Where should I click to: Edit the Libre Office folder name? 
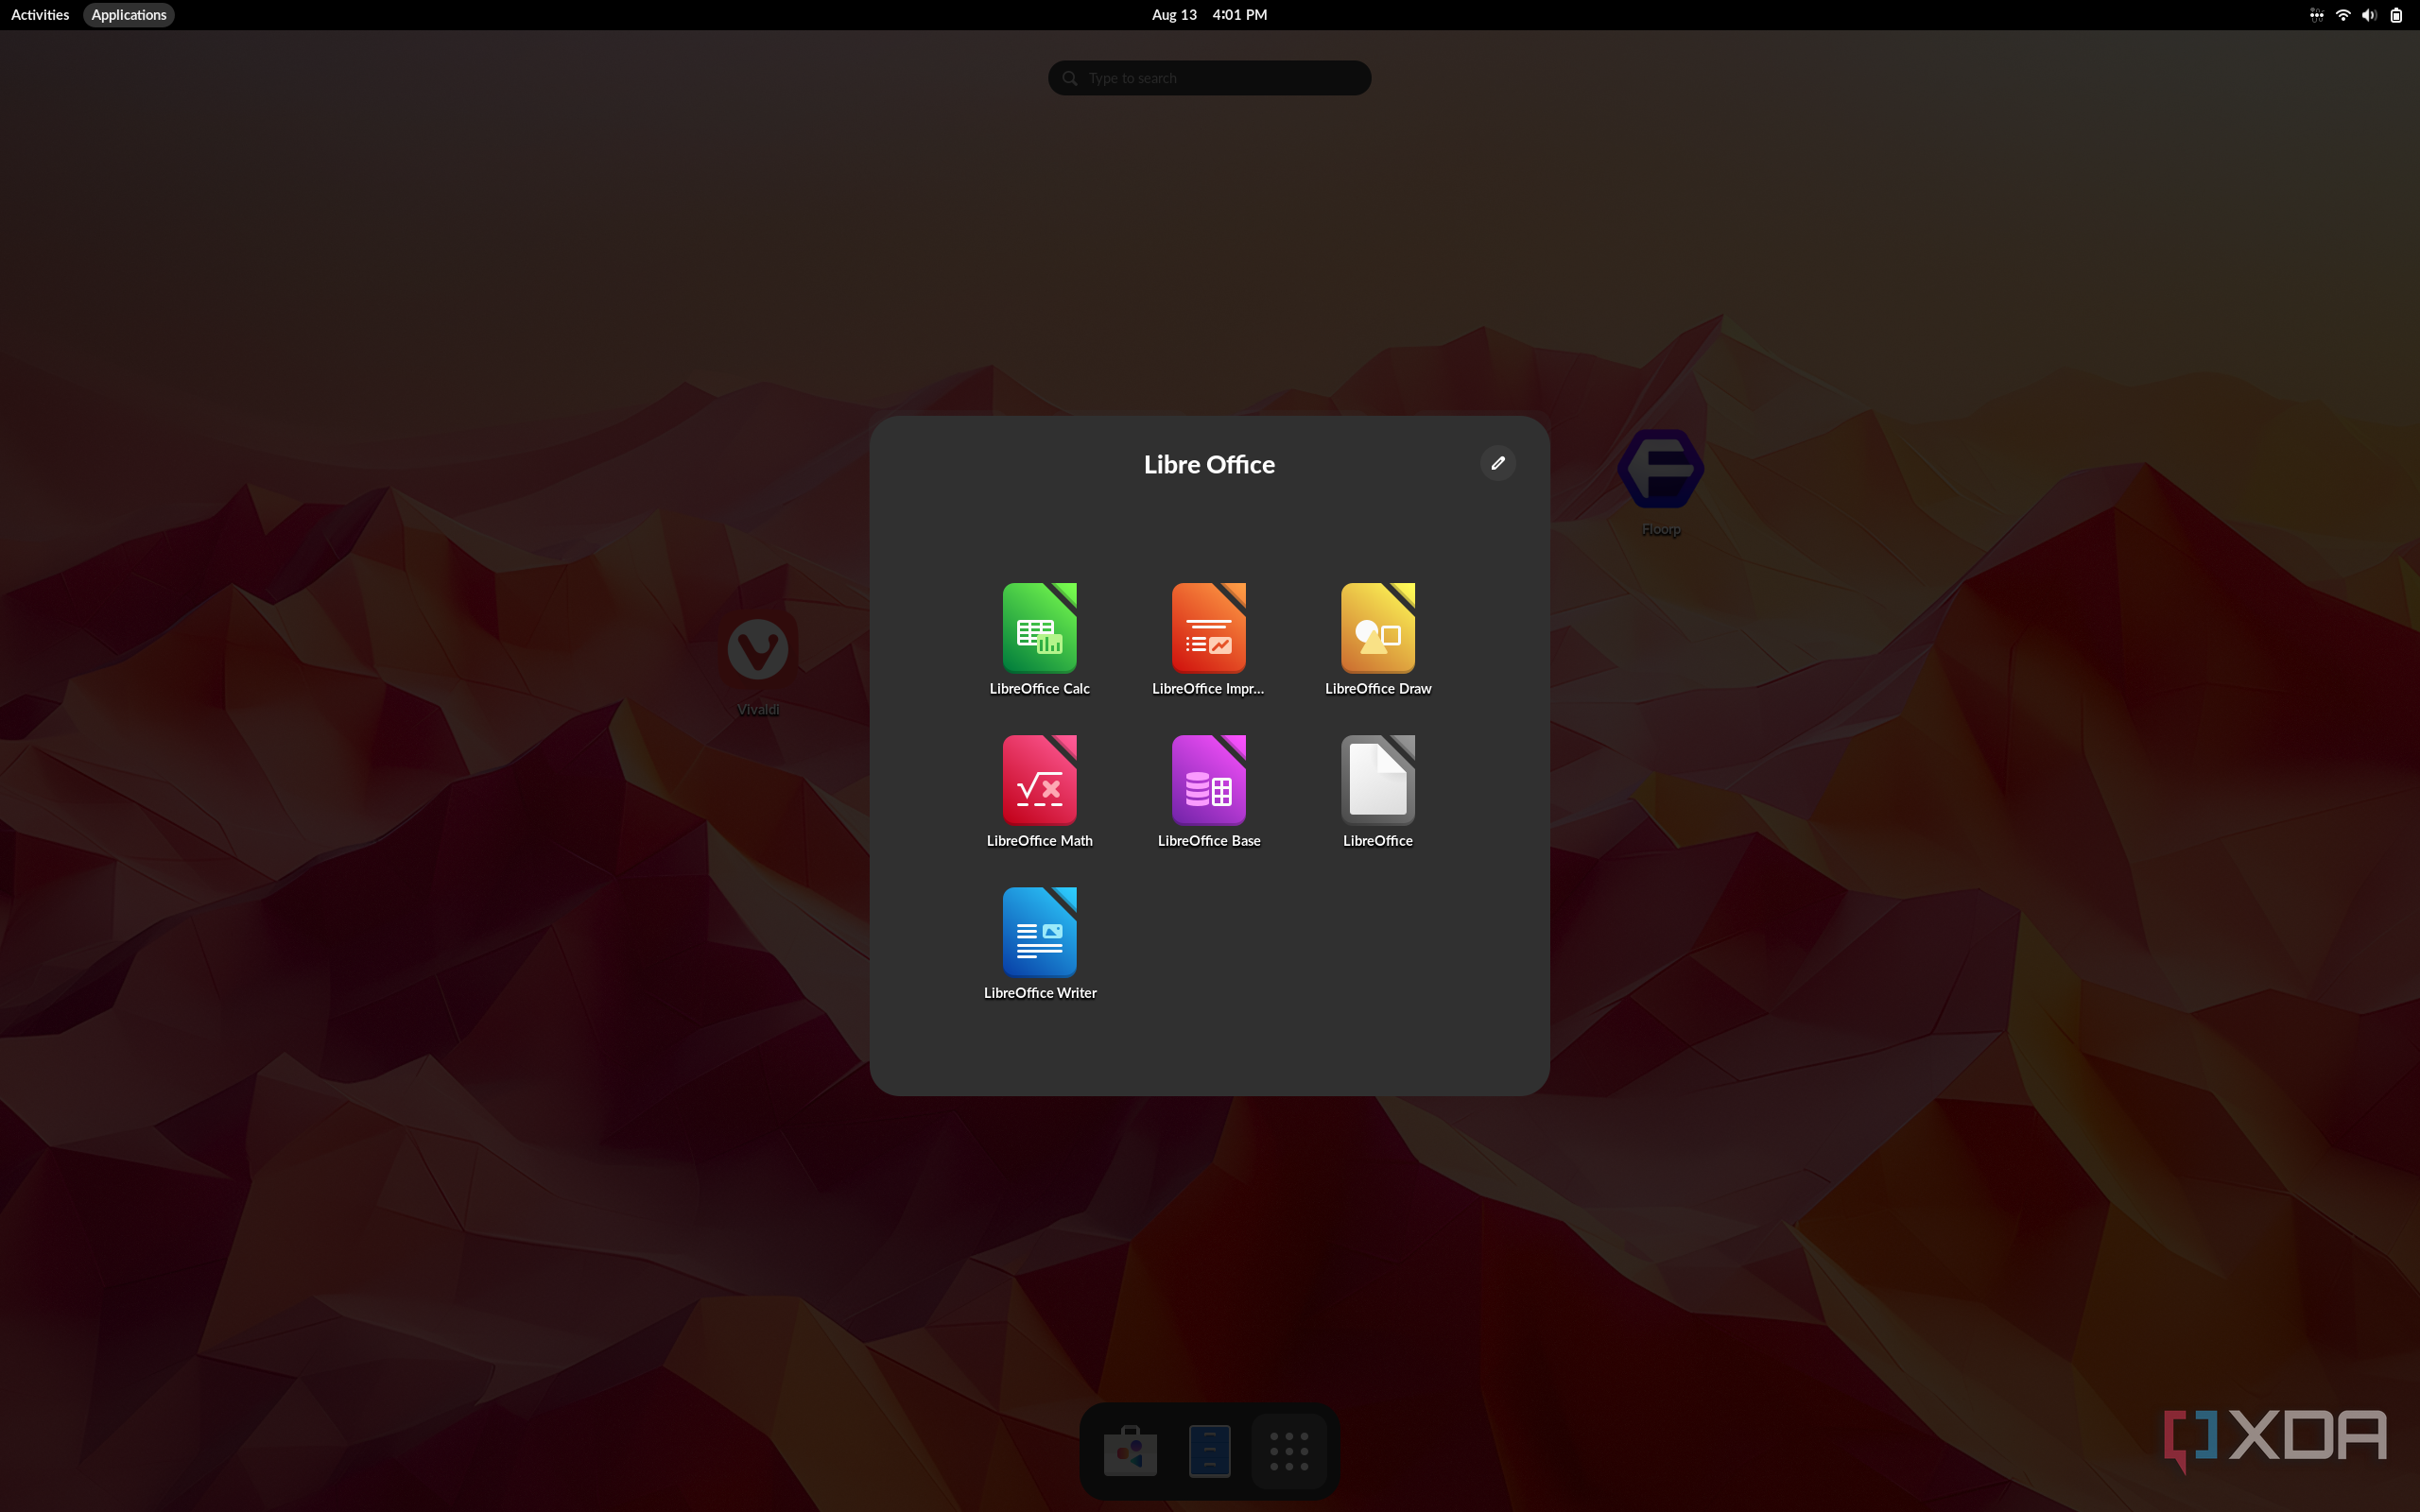click(1497, 463)
